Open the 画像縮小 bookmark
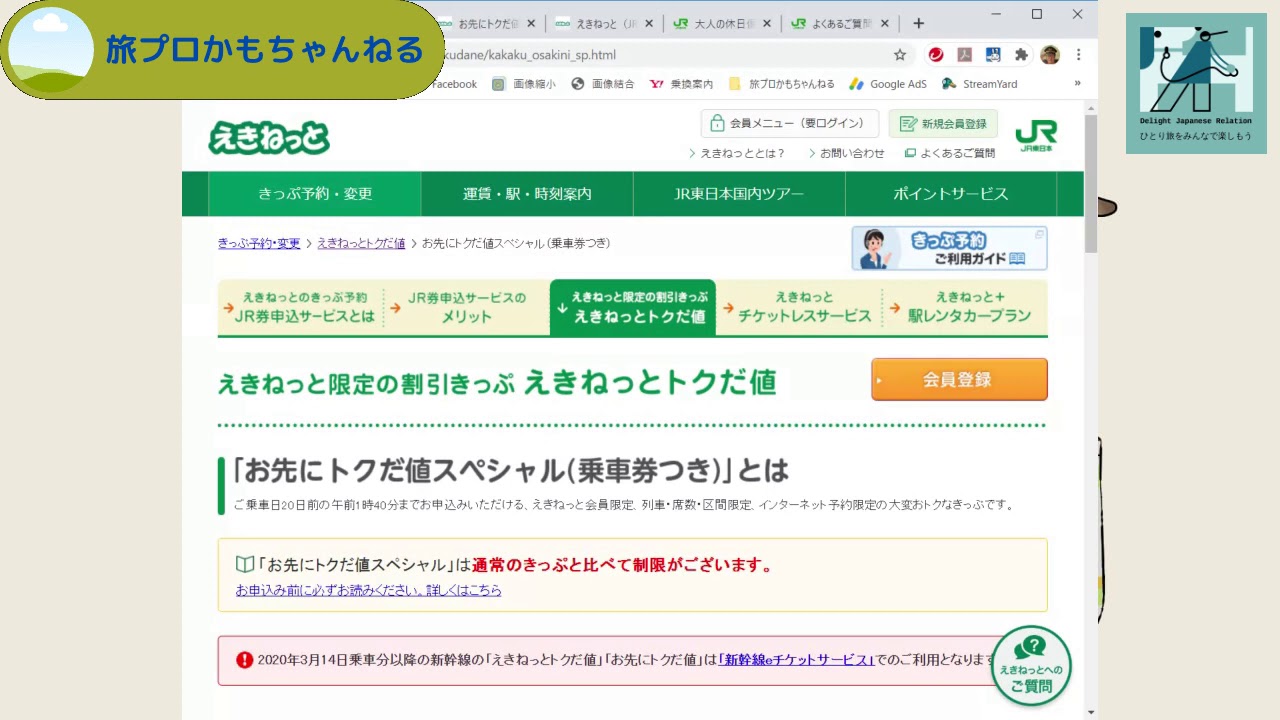 [524, 84]
